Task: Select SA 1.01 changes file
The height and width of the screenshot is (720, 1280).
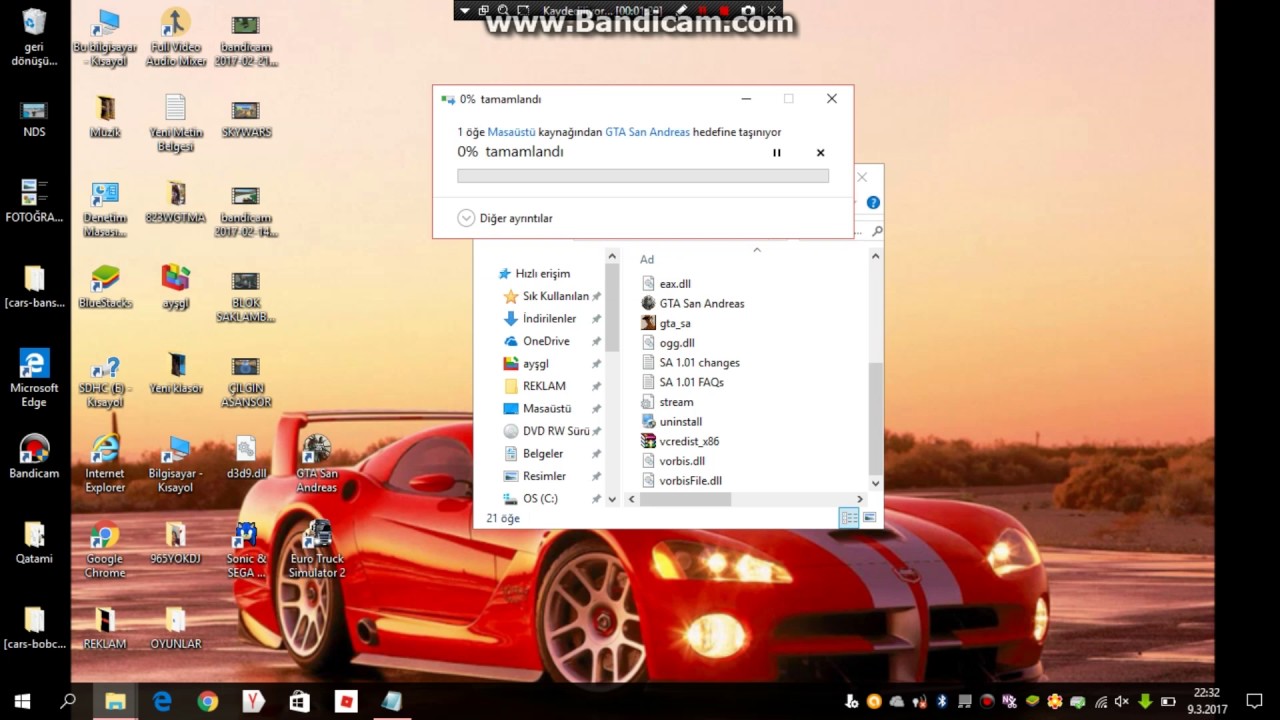Action: pyautogui.click(x=690, y=363)
